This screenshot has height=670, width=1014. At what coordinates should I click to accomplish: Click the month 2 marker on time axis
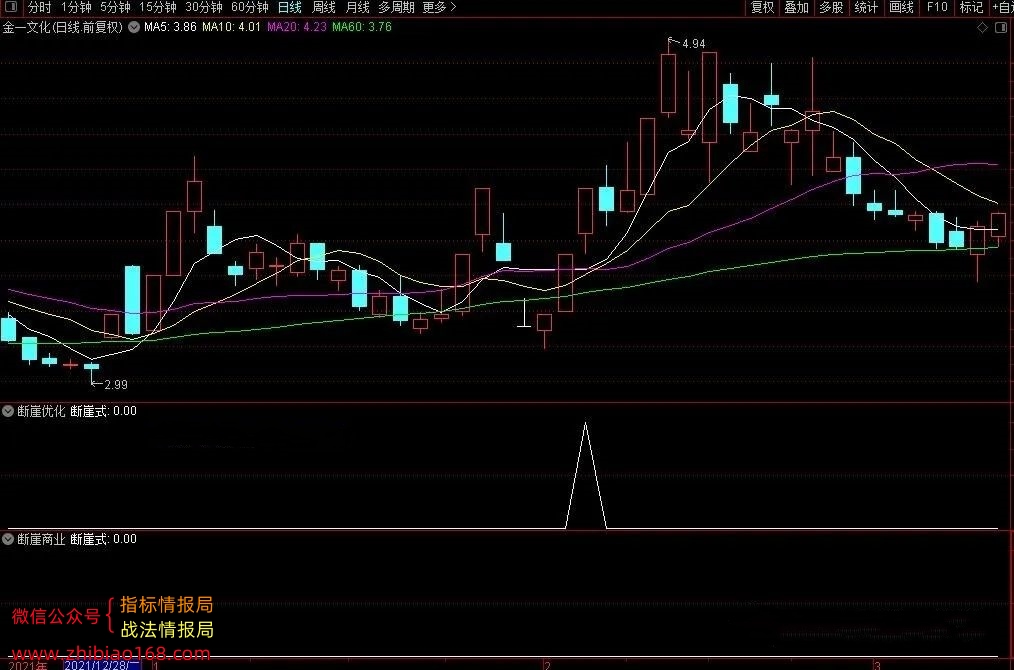tap(547, 665)
